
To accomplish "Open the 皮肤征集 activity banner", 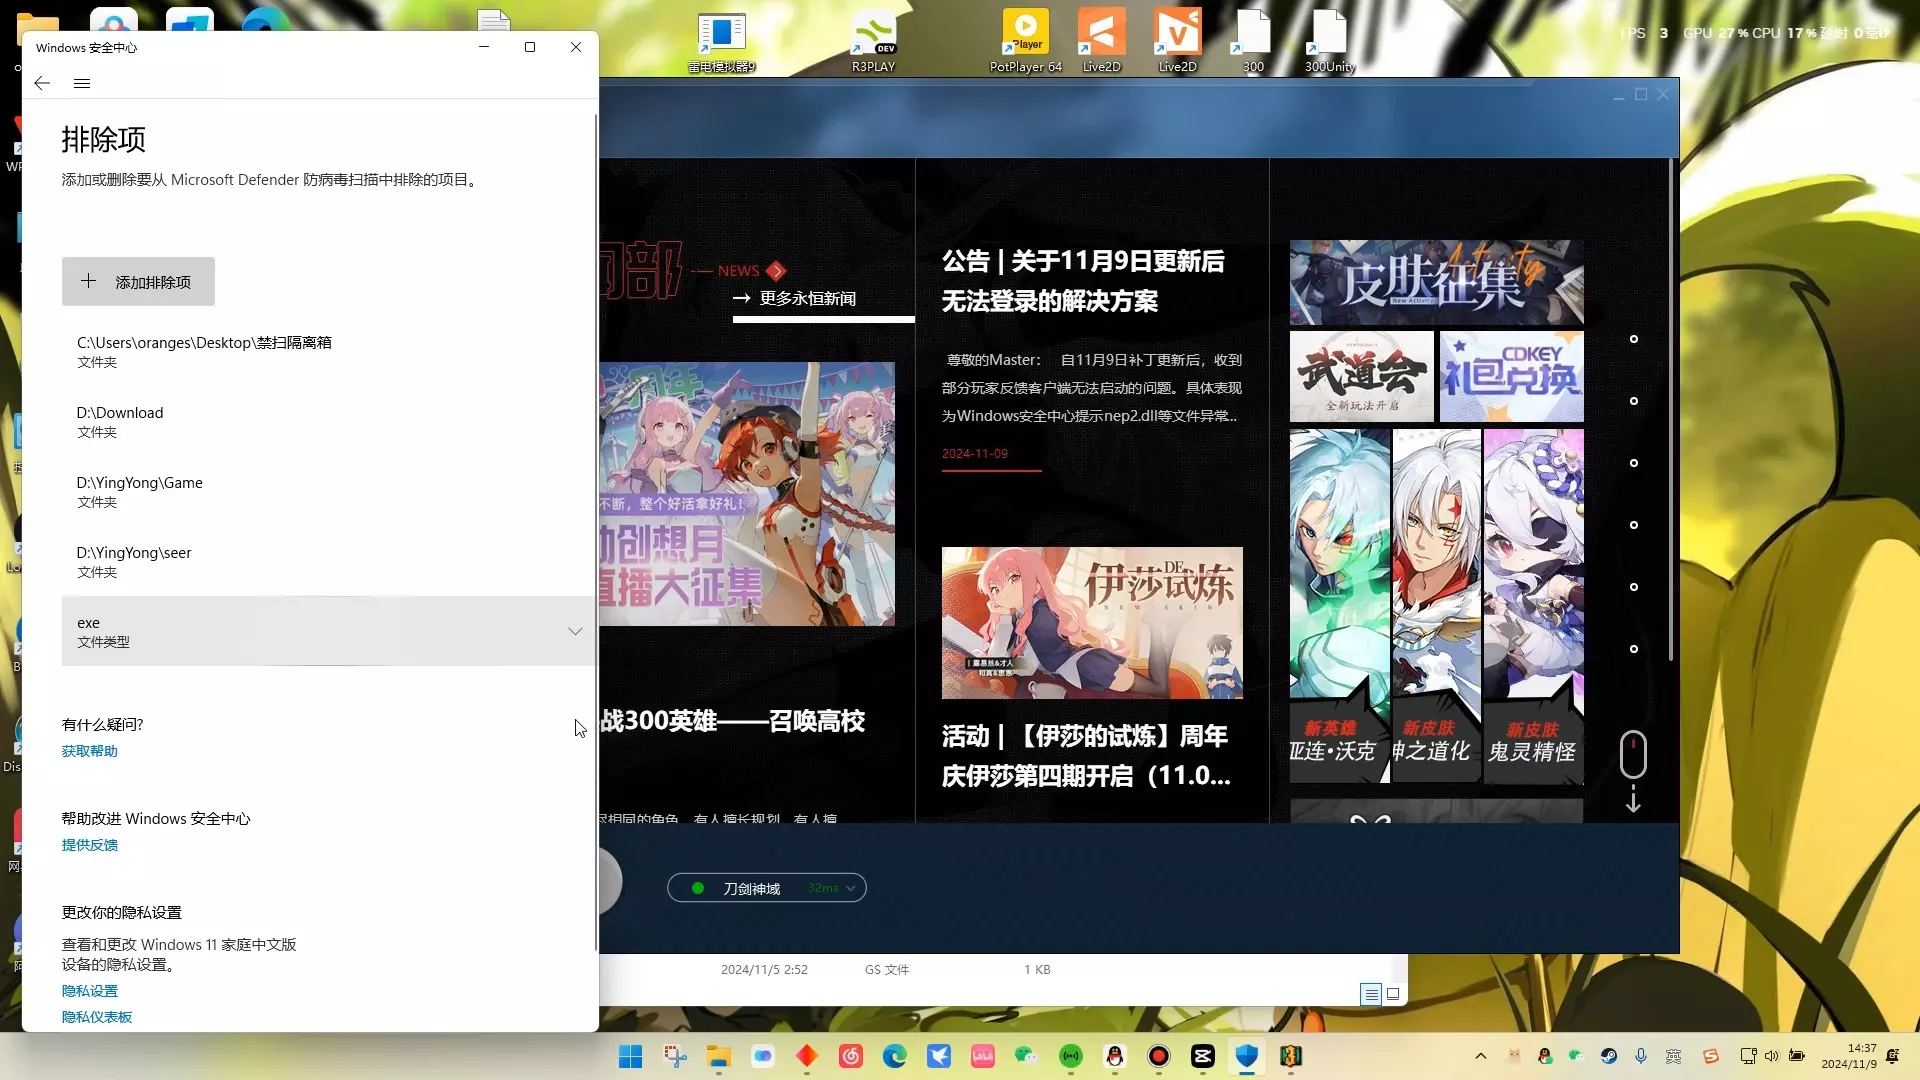I will point(1436,282).
